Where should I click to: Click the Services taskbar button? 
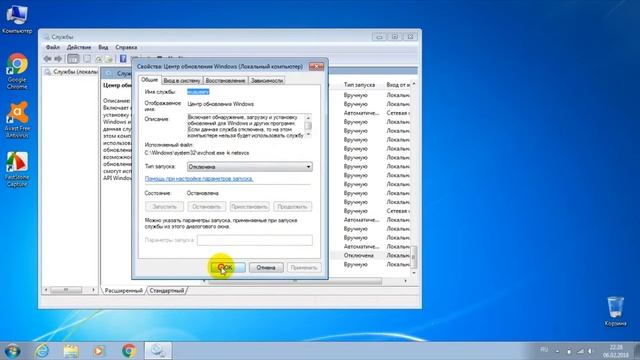[x=158, y=351]
